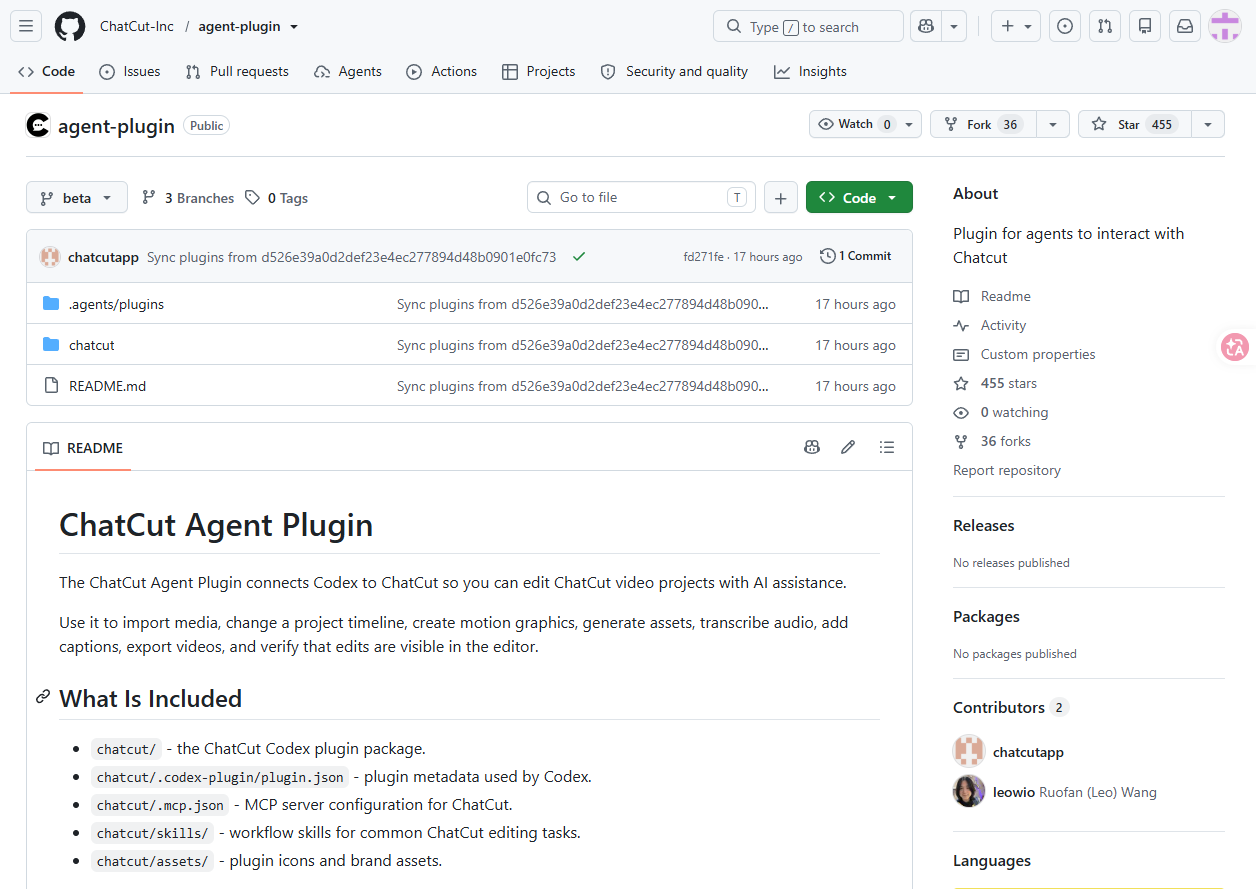Click the green commit status checkmark
This screenshot has height=889, width=1256.
coord(579,256)
